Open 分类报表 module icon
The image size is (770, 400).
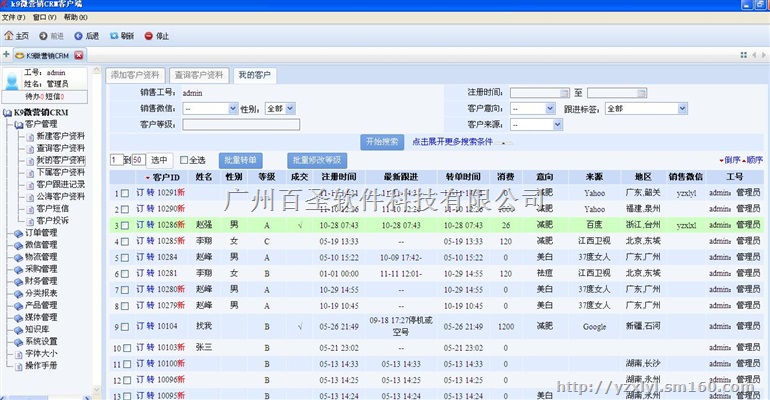pos(19,293)
